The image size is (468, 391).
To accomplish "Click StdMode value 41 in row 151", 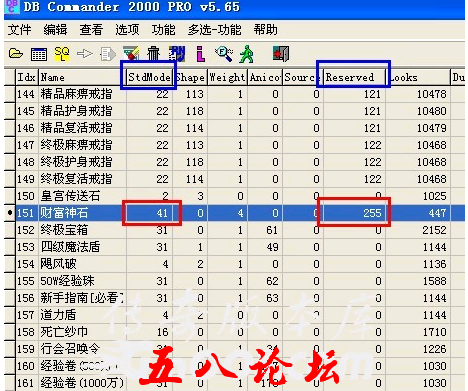I will coord(149,213).
